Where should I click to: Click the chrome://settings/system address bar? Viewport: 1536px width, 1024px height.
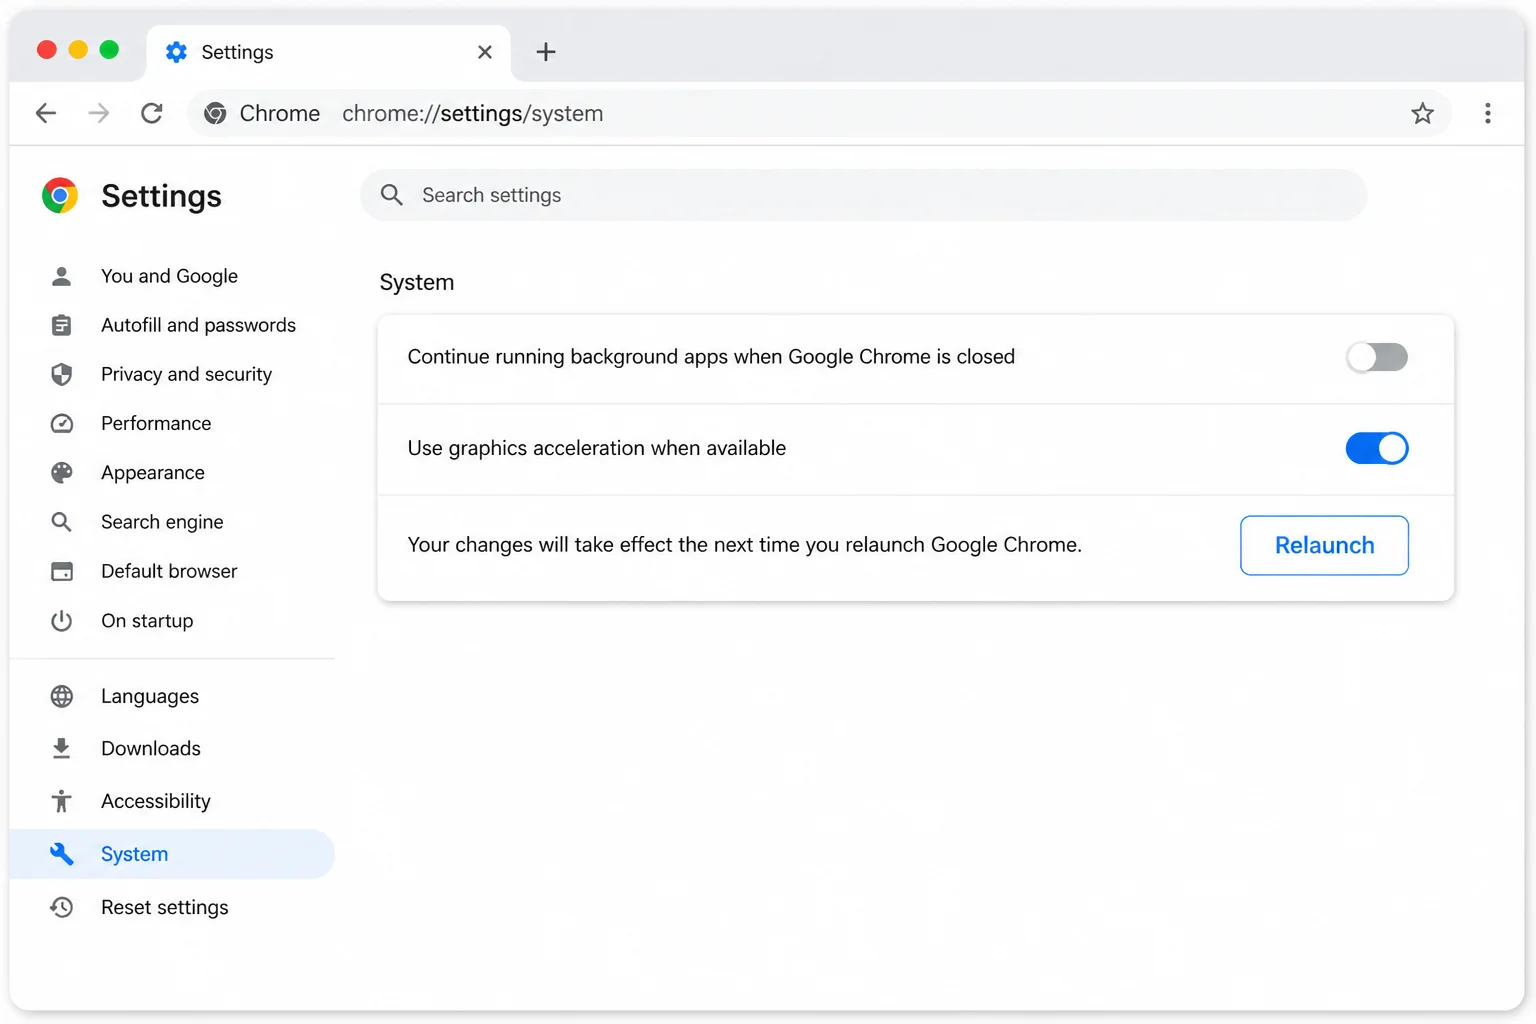click(819, 113)
